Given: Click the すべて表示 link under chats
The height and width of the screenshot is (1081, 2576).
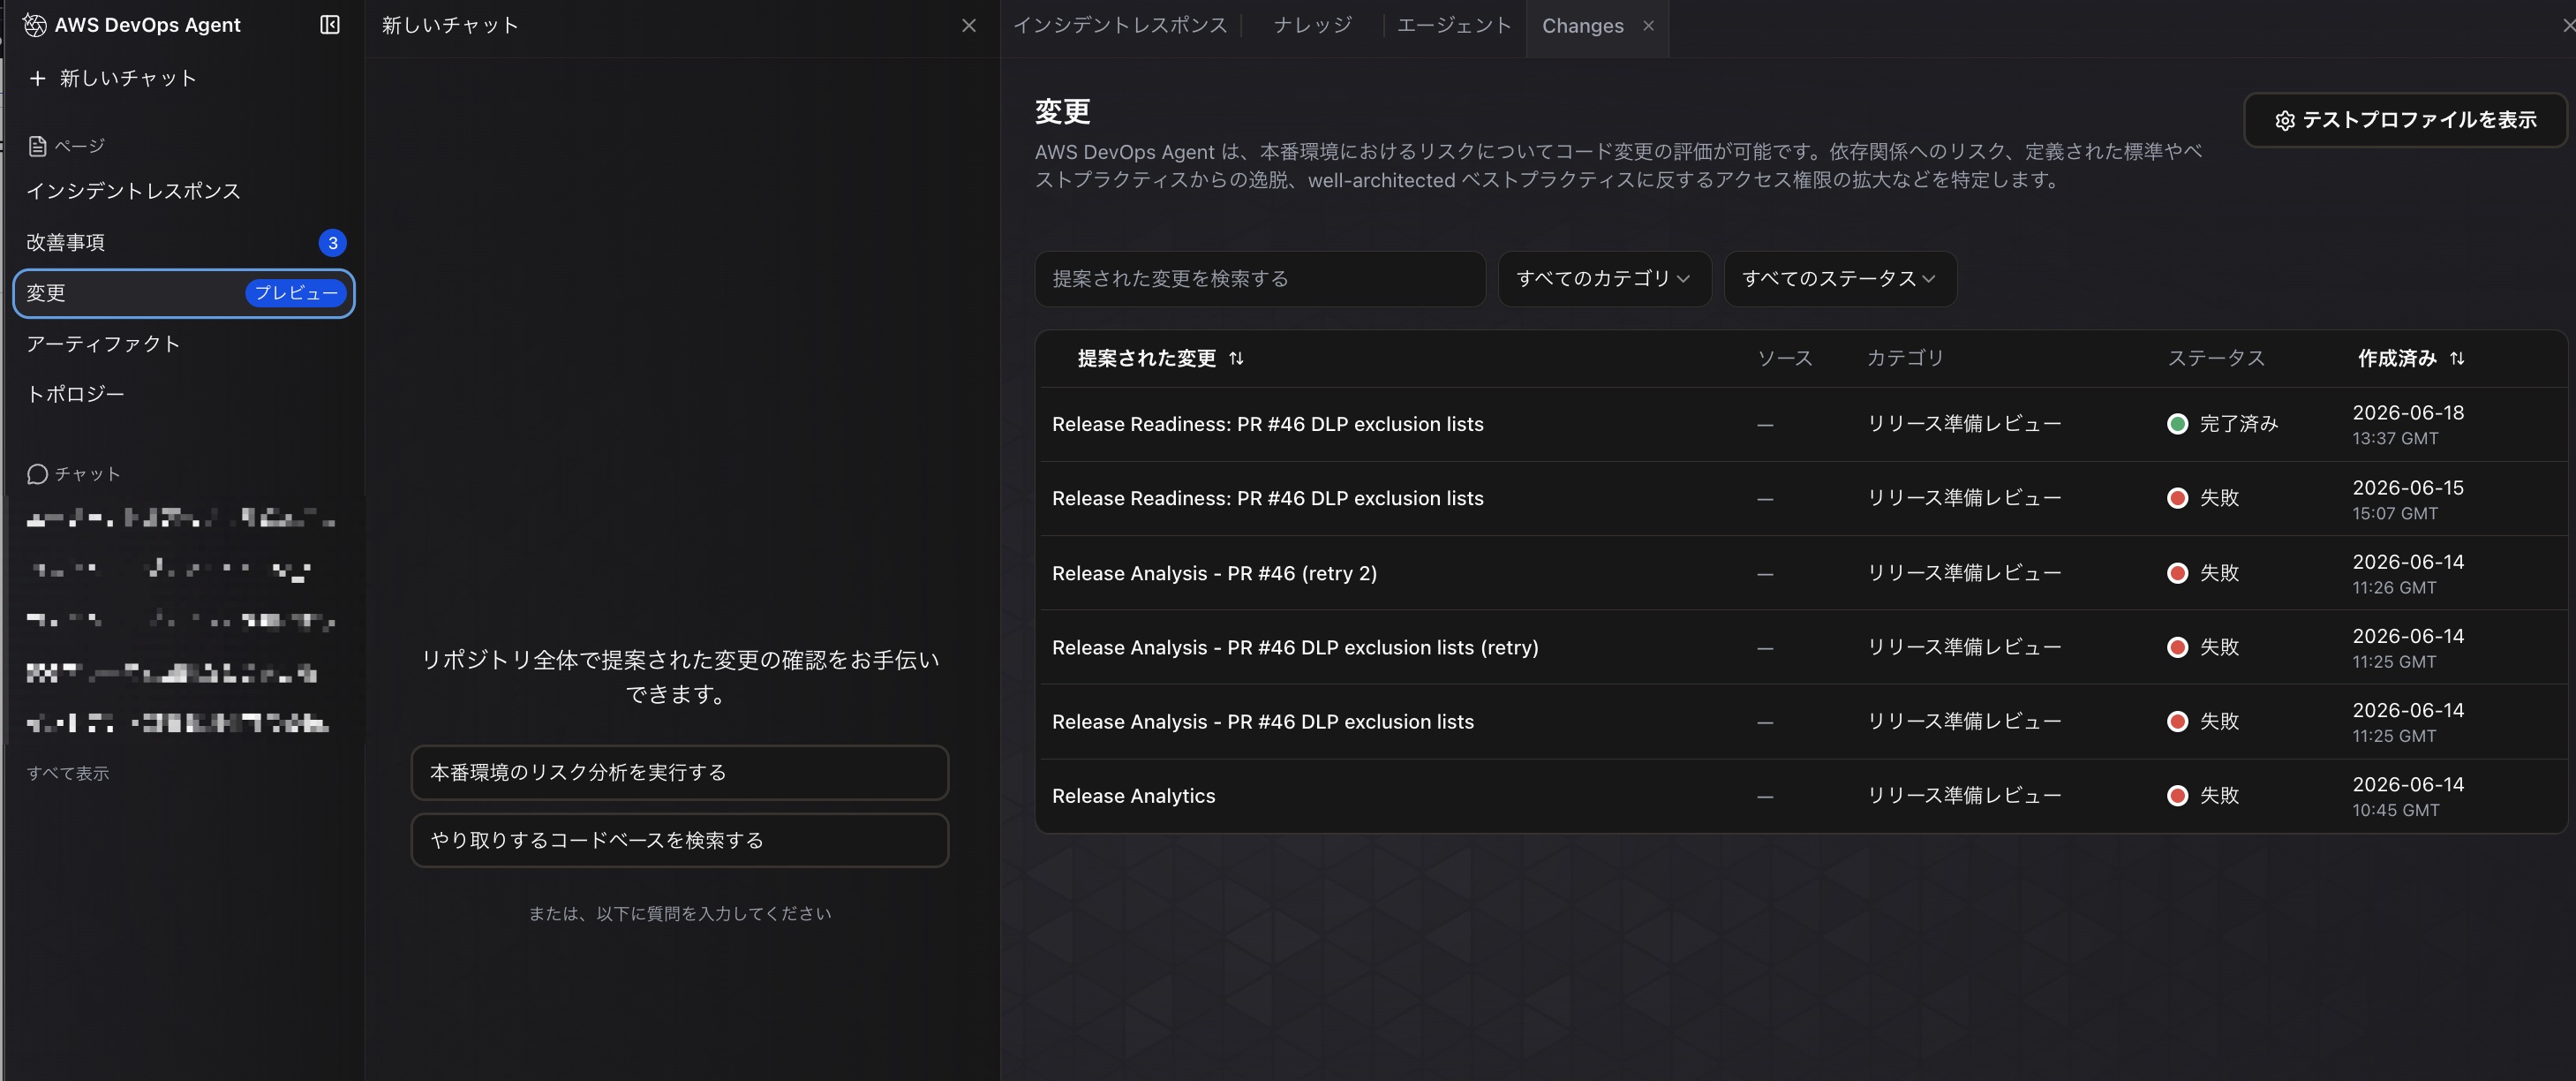Looking at the screenshot, I should pyautogui.click(x=68, y=773).
